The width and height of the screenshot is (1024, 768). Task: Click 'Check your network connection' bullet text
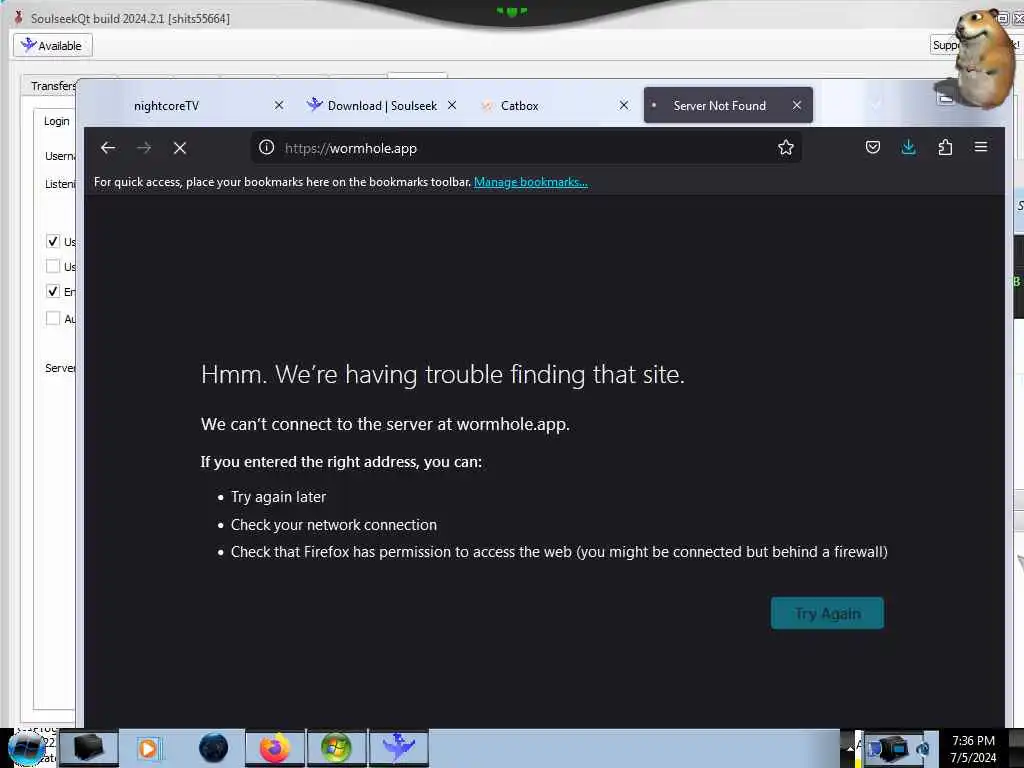(334, 525)
